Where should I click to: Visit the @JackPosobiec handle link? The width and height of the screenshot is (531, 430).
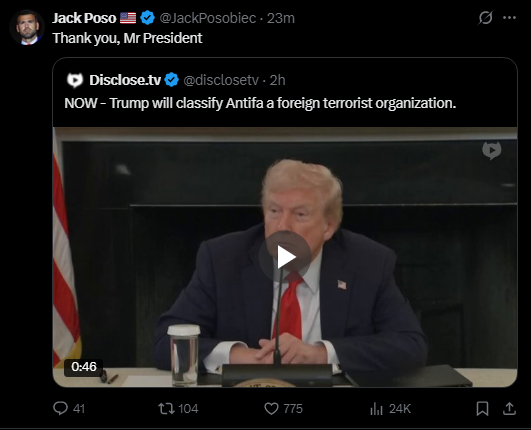coord(208,18)
